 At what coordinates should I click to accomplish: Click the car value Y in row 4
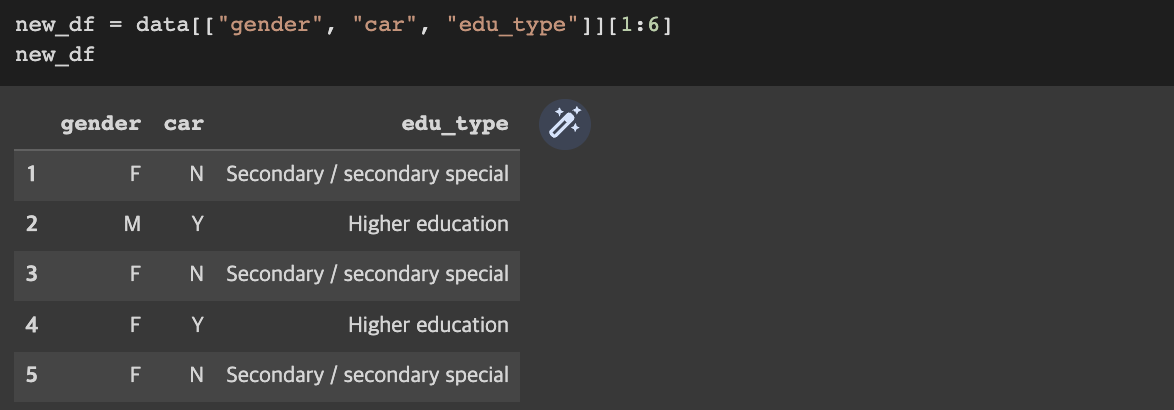click(x=197, y=324)
